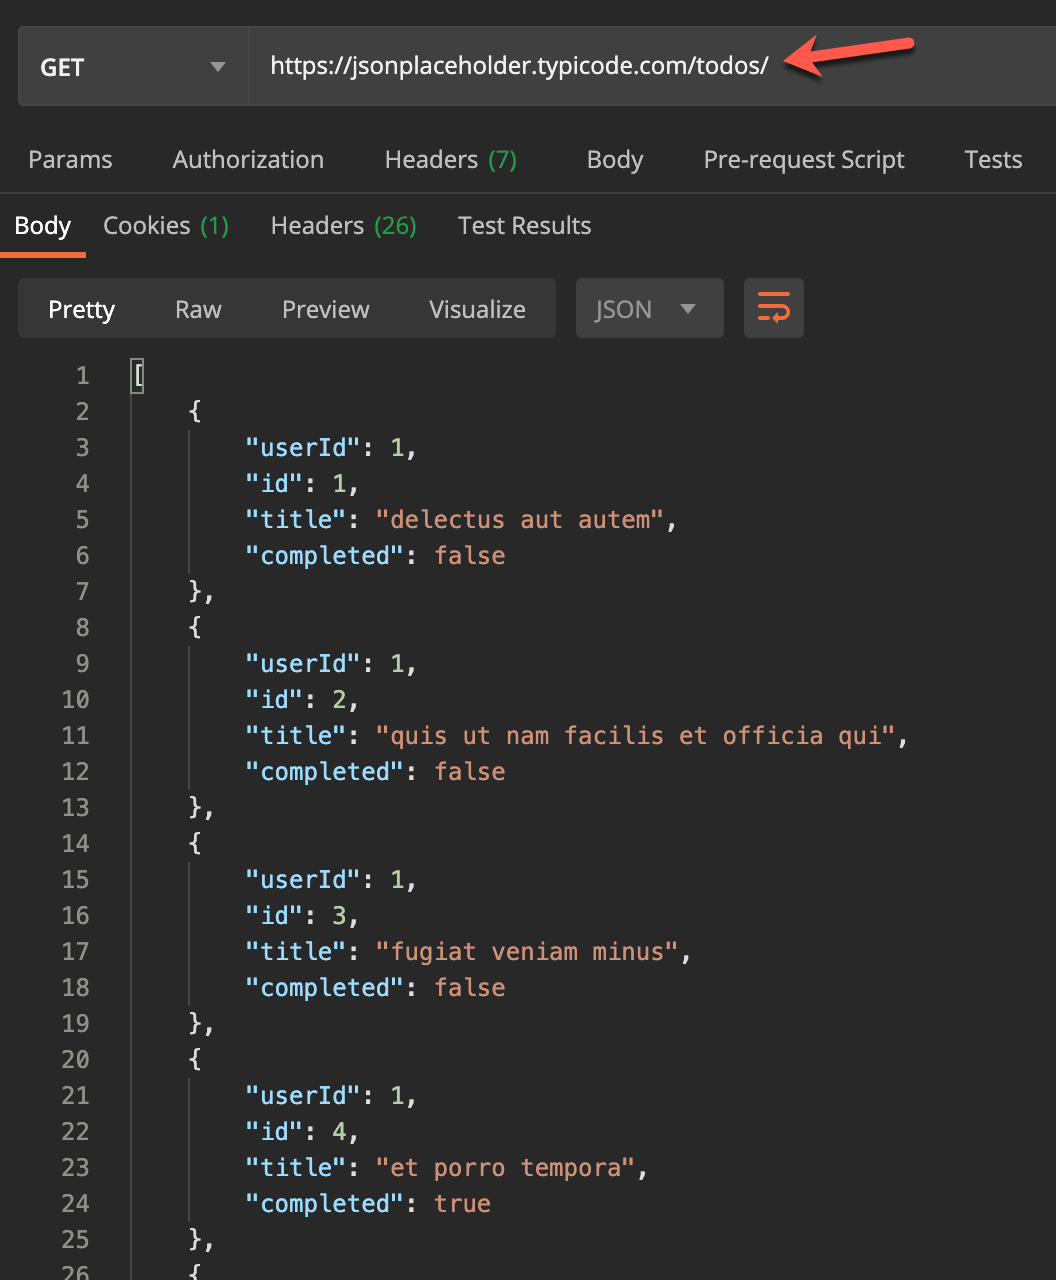Select the underlined response Body tab

pos(43,226)
